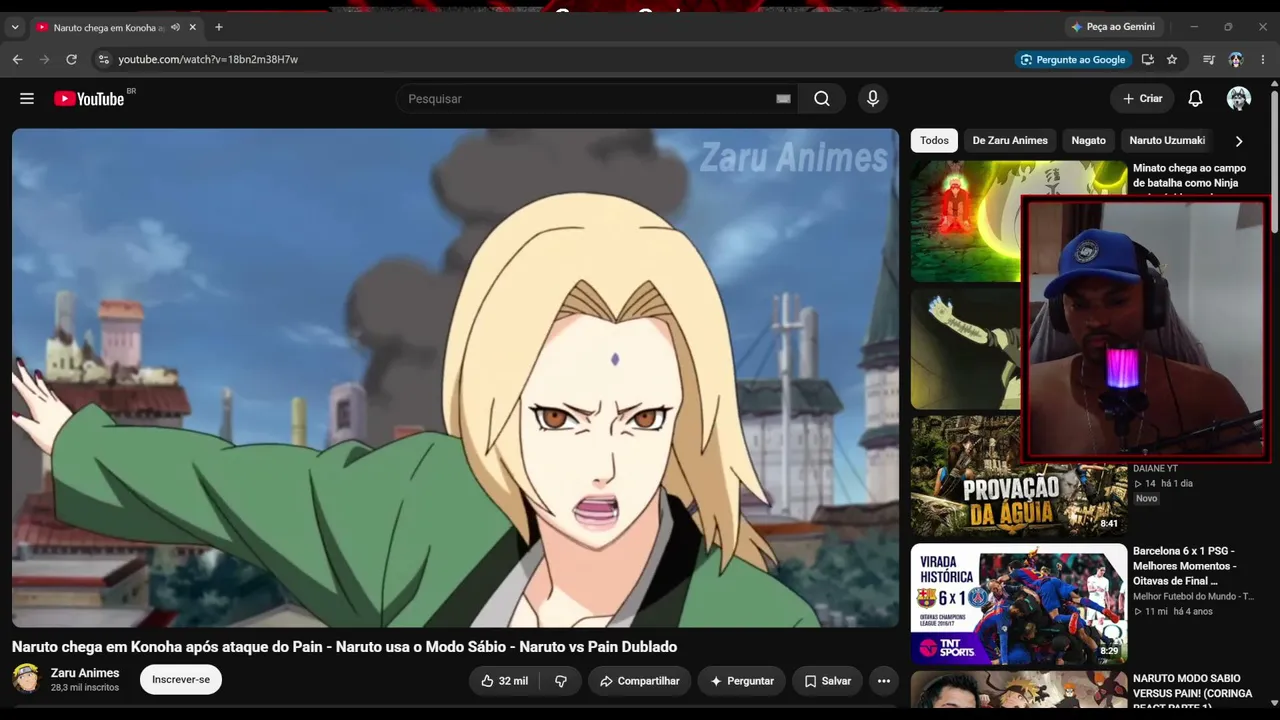Screen dimensions: 1280x720
Task: Click Melhor Futebol do Mundo channel name
Action: pos(1193,597)
